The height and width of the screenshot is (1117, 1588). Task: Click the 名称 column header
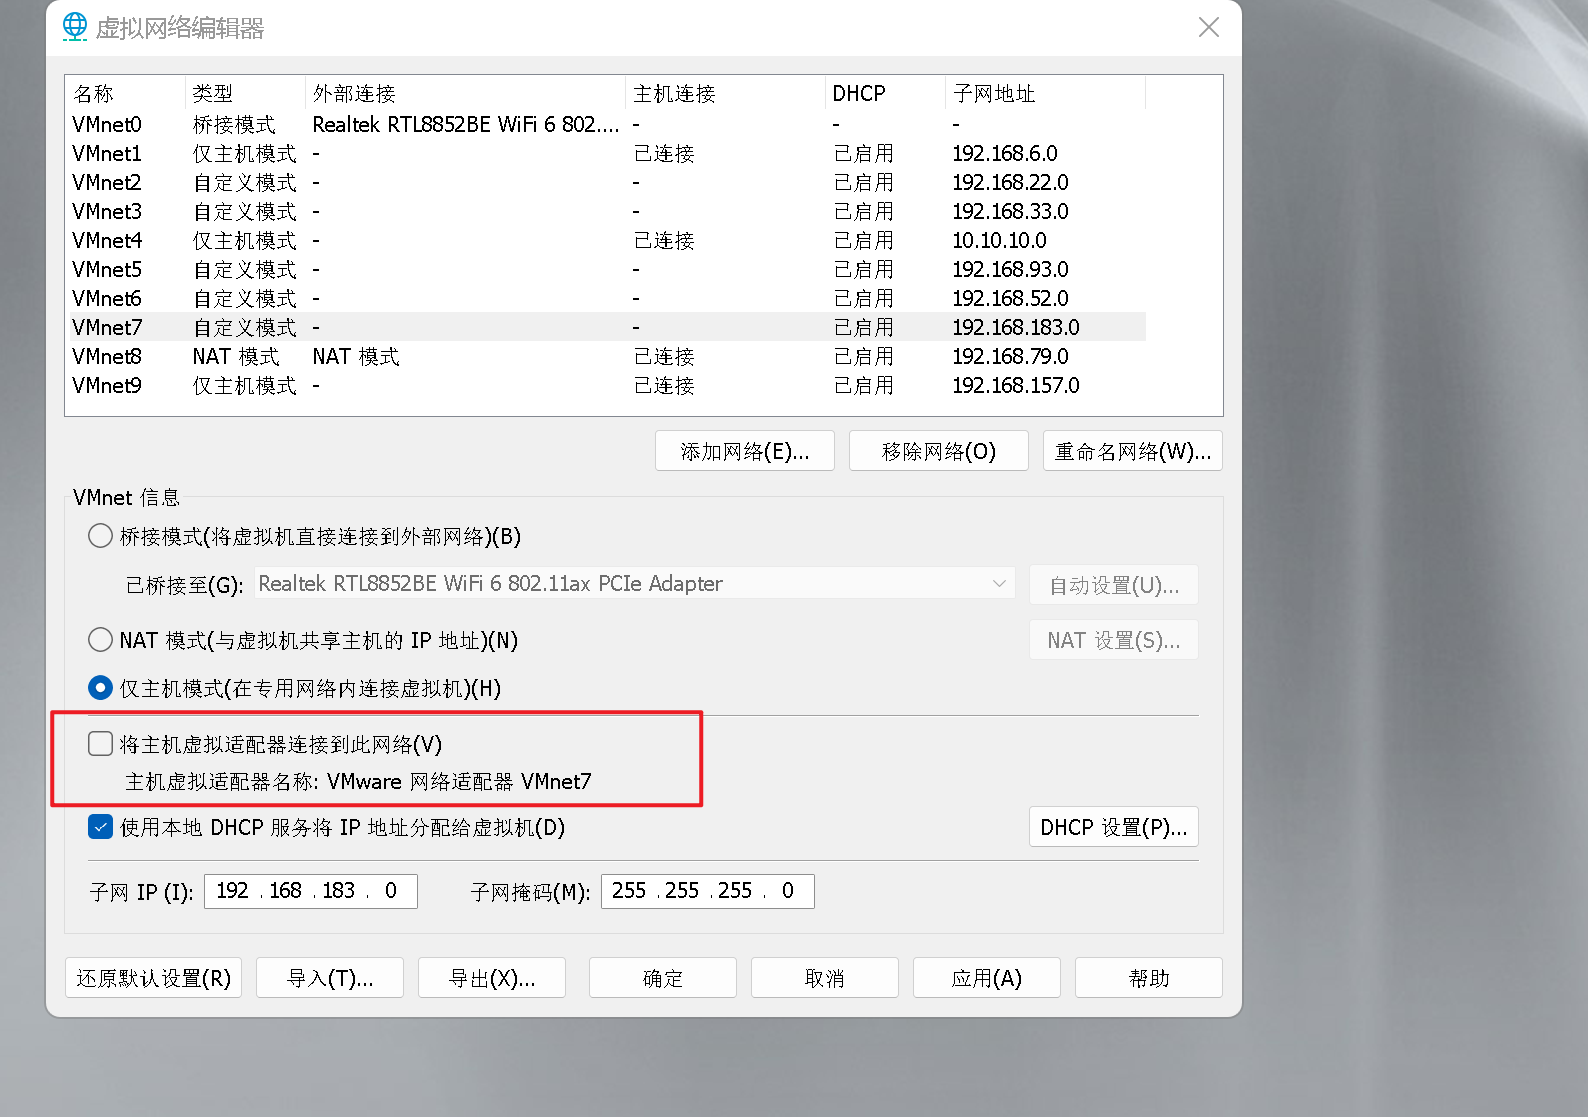coord(125,93)
